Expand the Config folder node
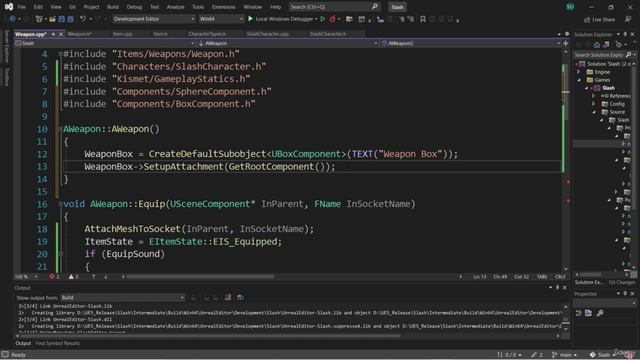The image size is (640, 360). (x=594, y=104)
